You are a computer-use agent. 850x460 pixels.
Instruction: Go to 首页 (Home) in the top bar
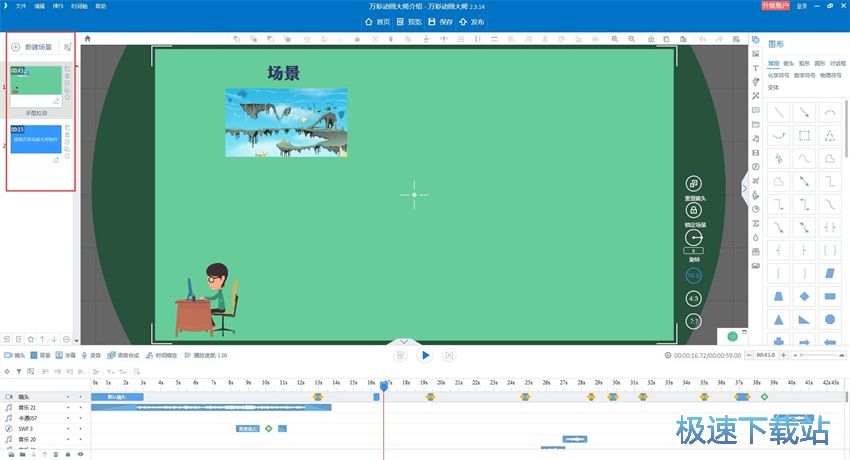click(x=377, y=22)
